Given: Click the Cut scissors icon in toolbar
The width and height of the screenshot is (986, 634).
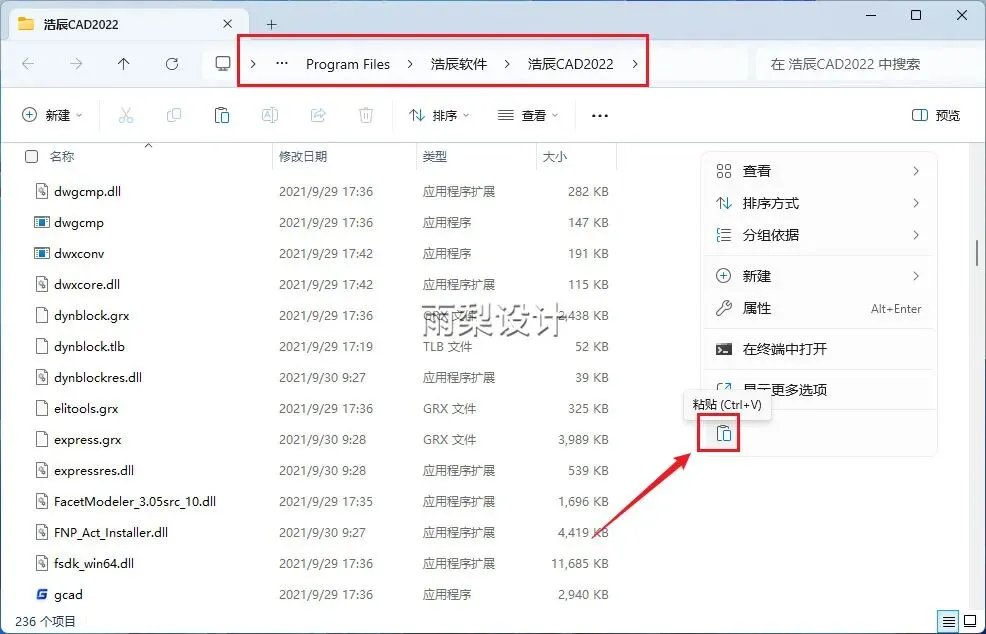Looking at the screenshot, I should [126, 115].
